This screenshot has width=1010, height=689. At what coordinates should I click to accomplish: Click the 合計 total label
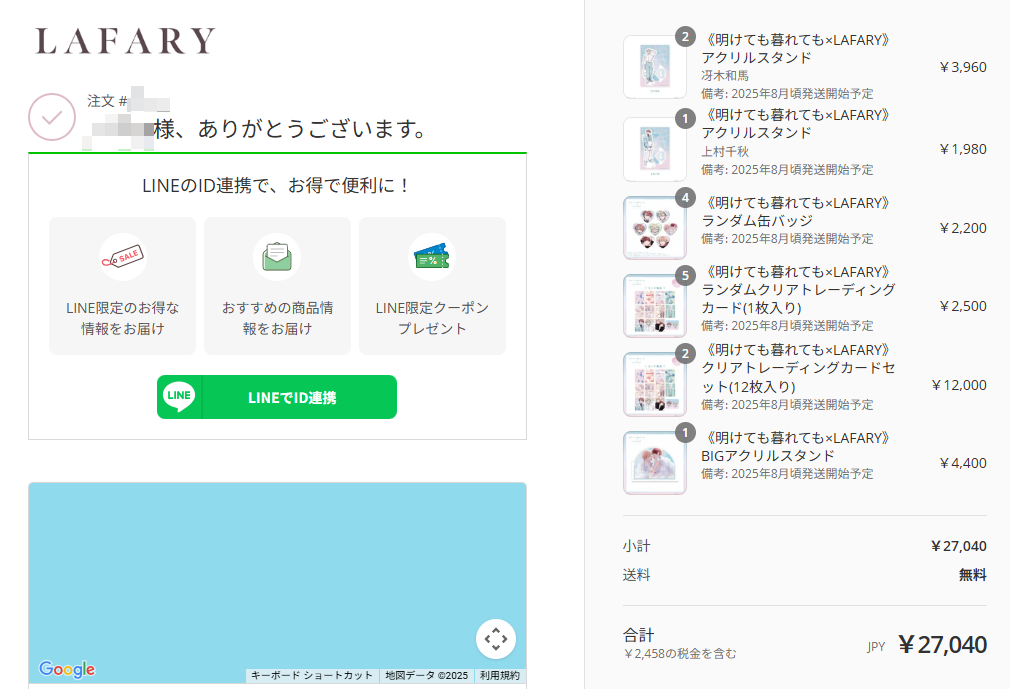pyautogui.click(x=638, y=636)
